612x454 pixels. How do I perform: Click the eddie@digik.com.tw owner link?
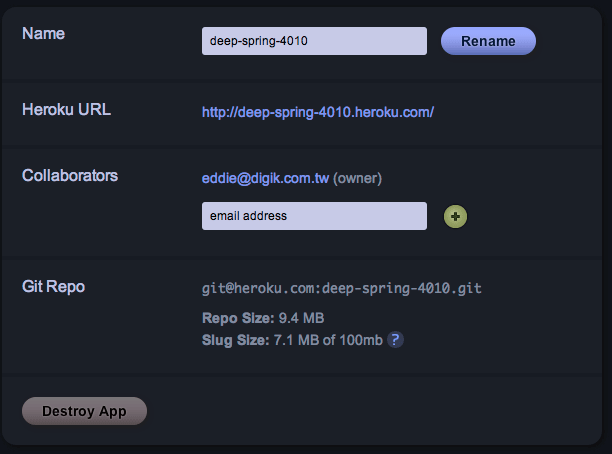[x=265, y=178]
